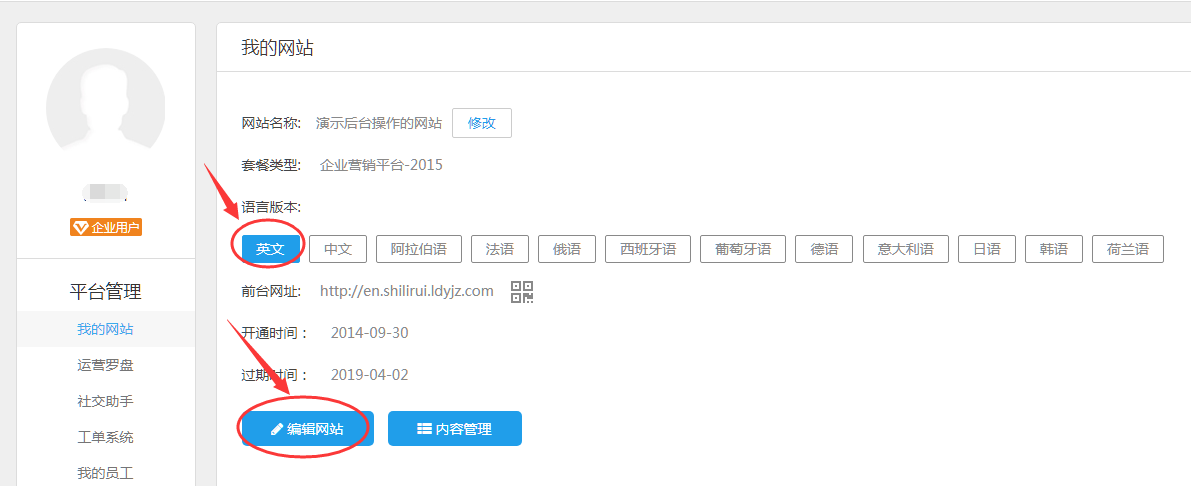Open 内容管理 content management
Screen dimensions: 1191x486
pos(454,429)
